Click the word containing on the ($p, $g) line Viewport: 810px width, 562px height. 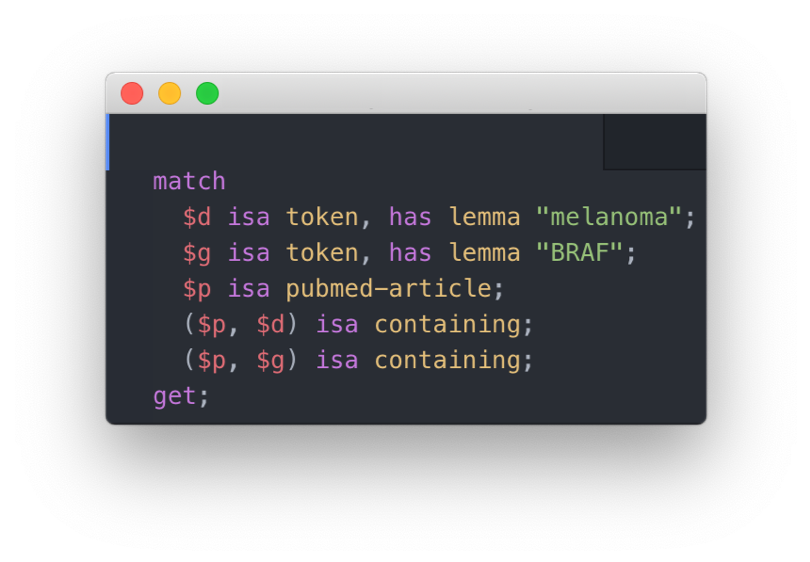[x=448, y=361]
